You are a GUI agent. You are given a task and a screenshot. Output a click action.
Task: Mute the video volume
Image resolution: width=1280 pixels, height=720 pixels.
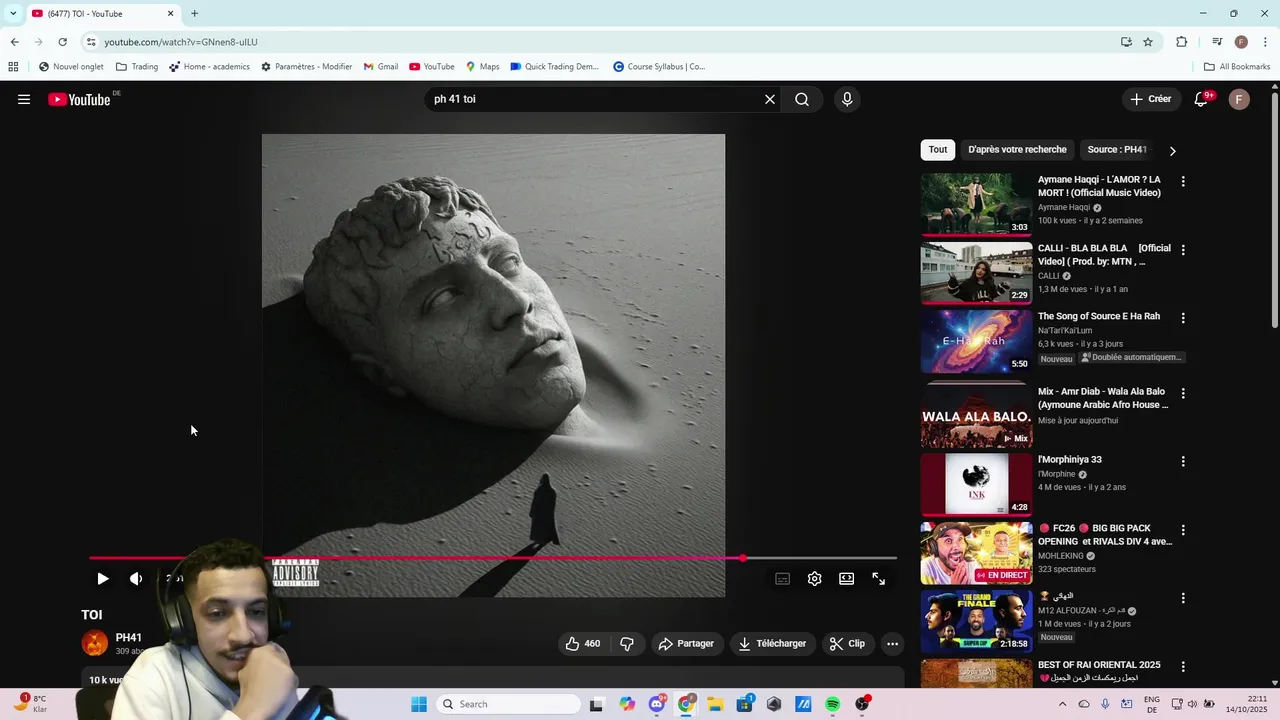point(136,578)
